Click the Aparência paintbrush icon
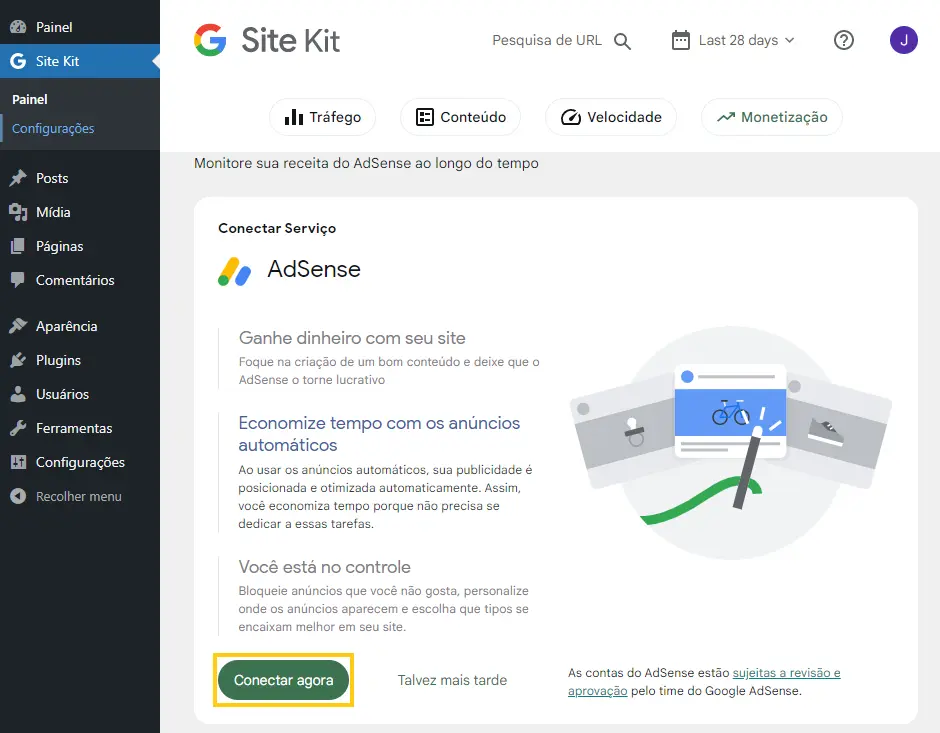 coord(18,326)
